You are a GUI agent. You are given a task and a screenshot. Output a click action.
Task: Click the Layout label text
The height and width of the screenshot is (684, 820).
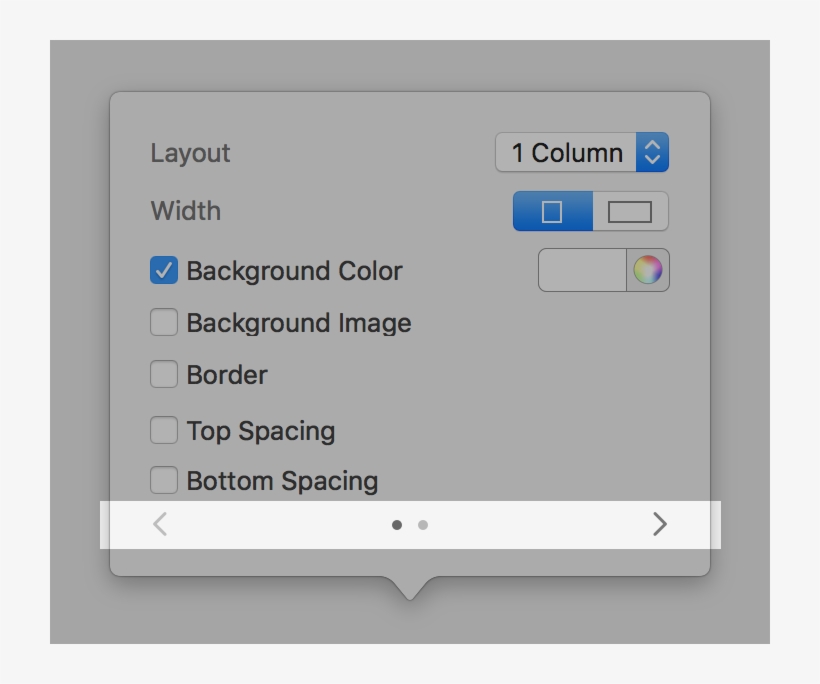click(x=190, y=153)
